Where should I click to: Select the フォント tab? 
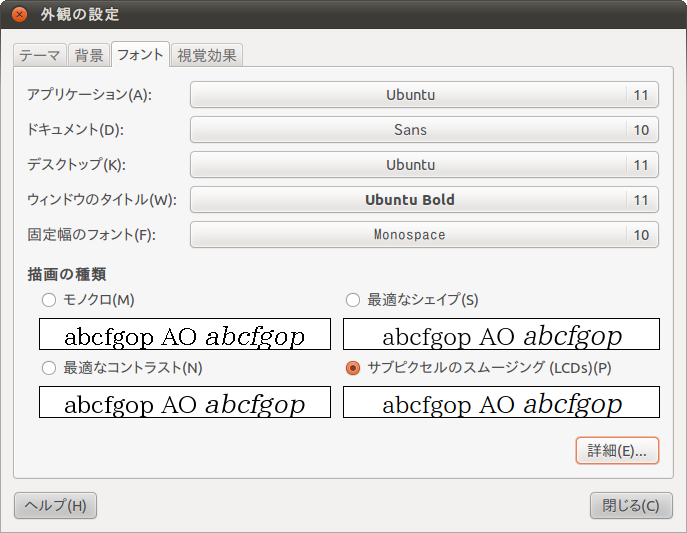[x=140, y=54]
